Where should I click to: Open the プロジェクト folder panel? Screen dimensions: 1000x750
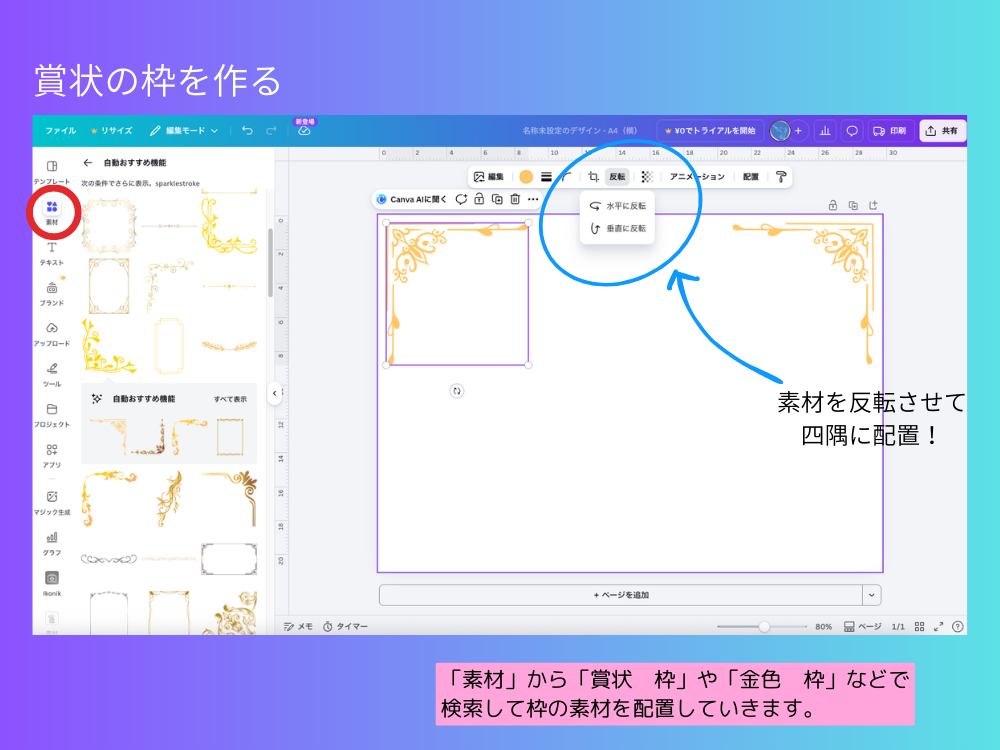52,415
